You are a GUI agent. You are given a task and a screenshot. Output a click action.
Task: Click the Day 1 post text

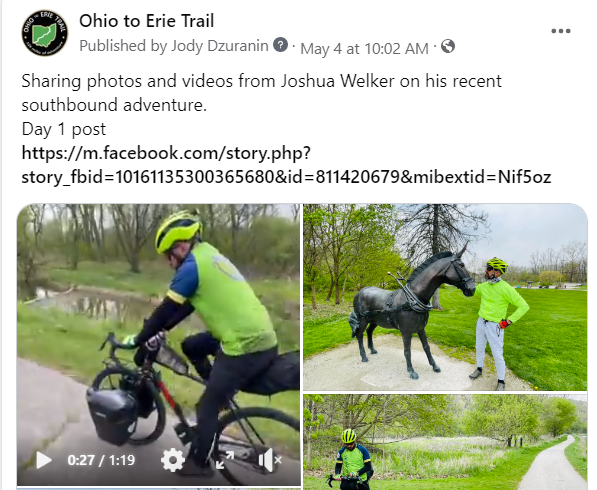(64, 129)
